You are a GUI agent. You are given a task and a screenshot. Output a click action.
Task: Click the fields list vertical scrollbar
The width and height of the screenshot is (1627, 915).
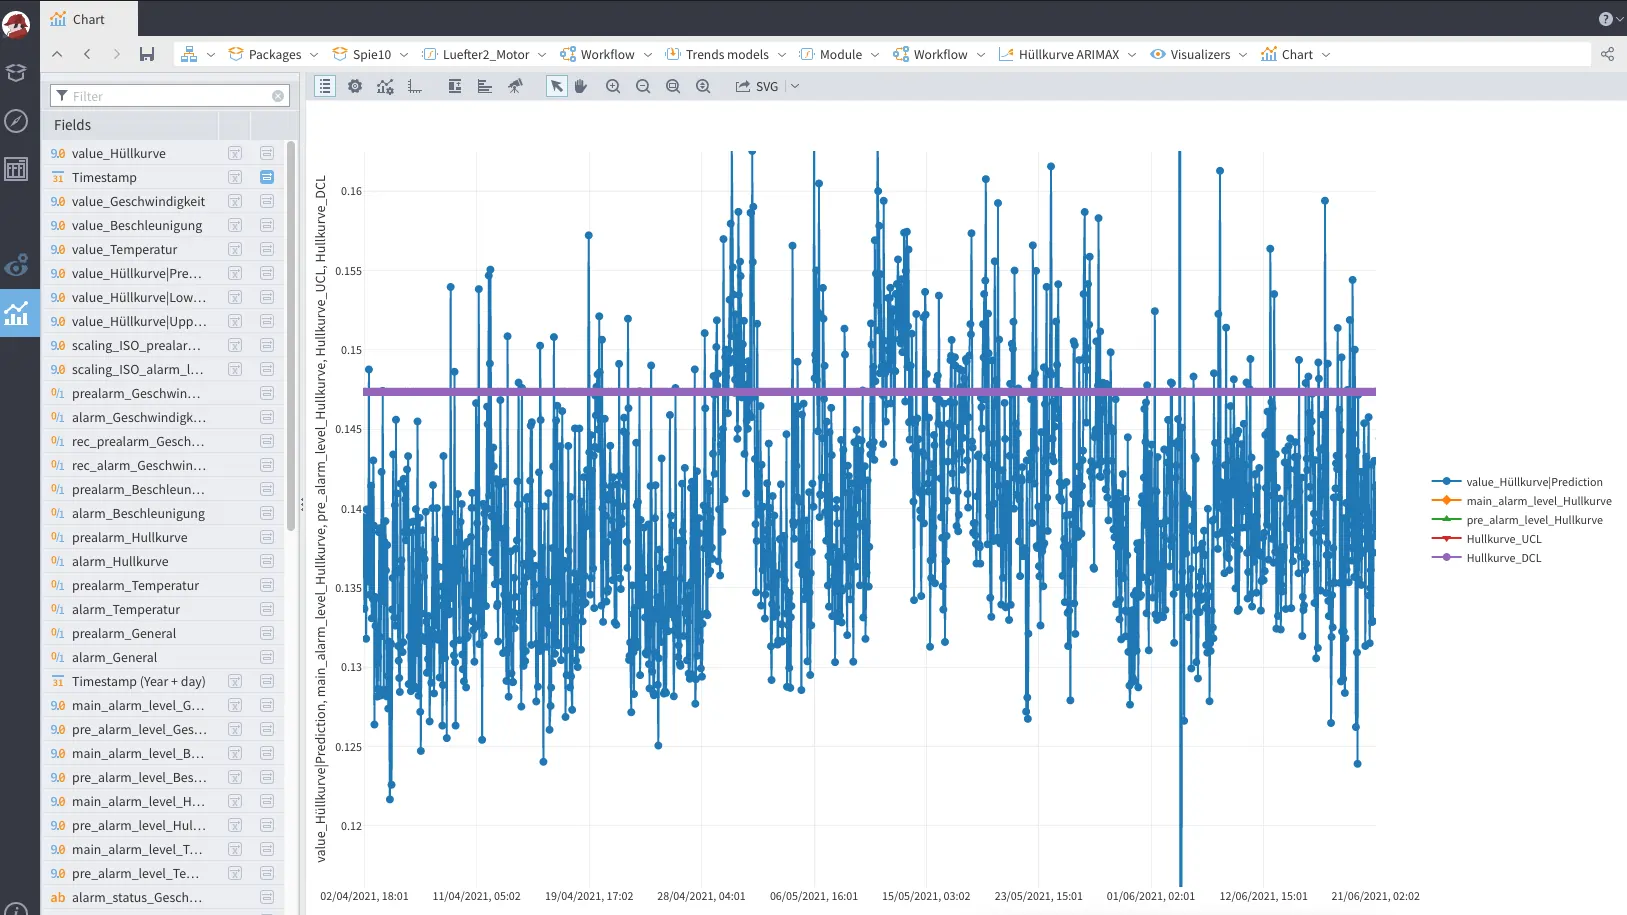point(291,335)
